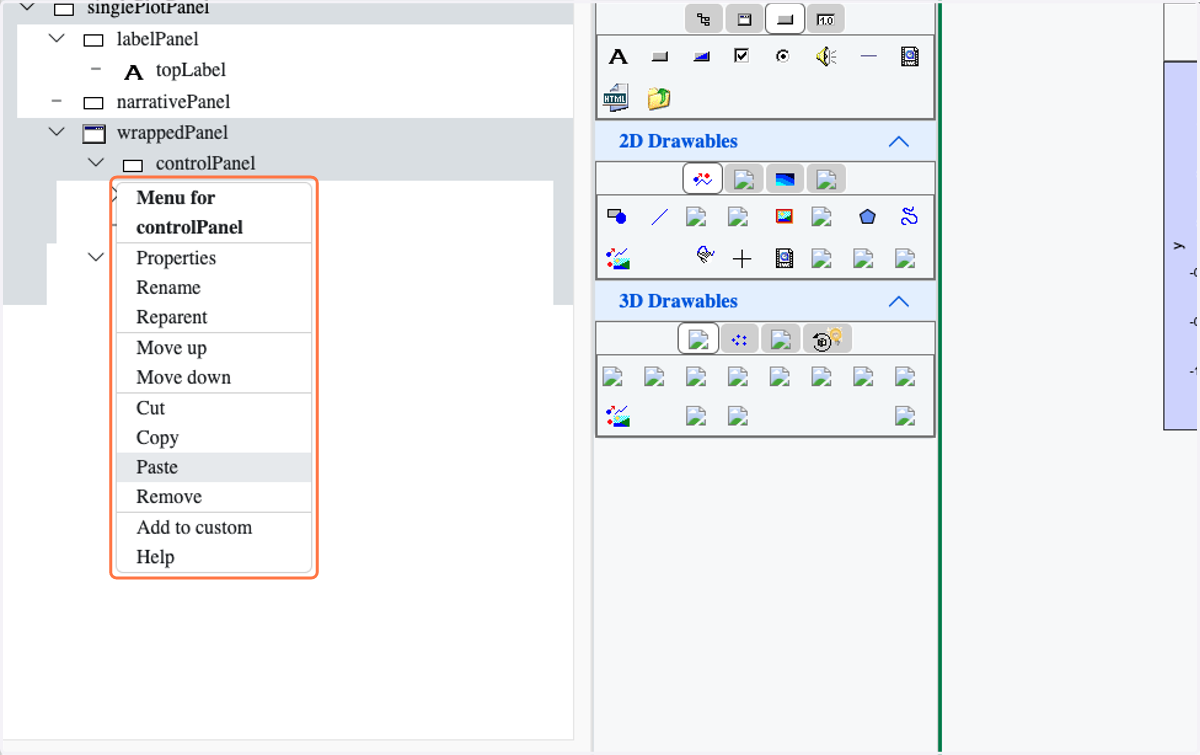
Task: Collapse the 3D Drawables section
Action: coord(898,301)
